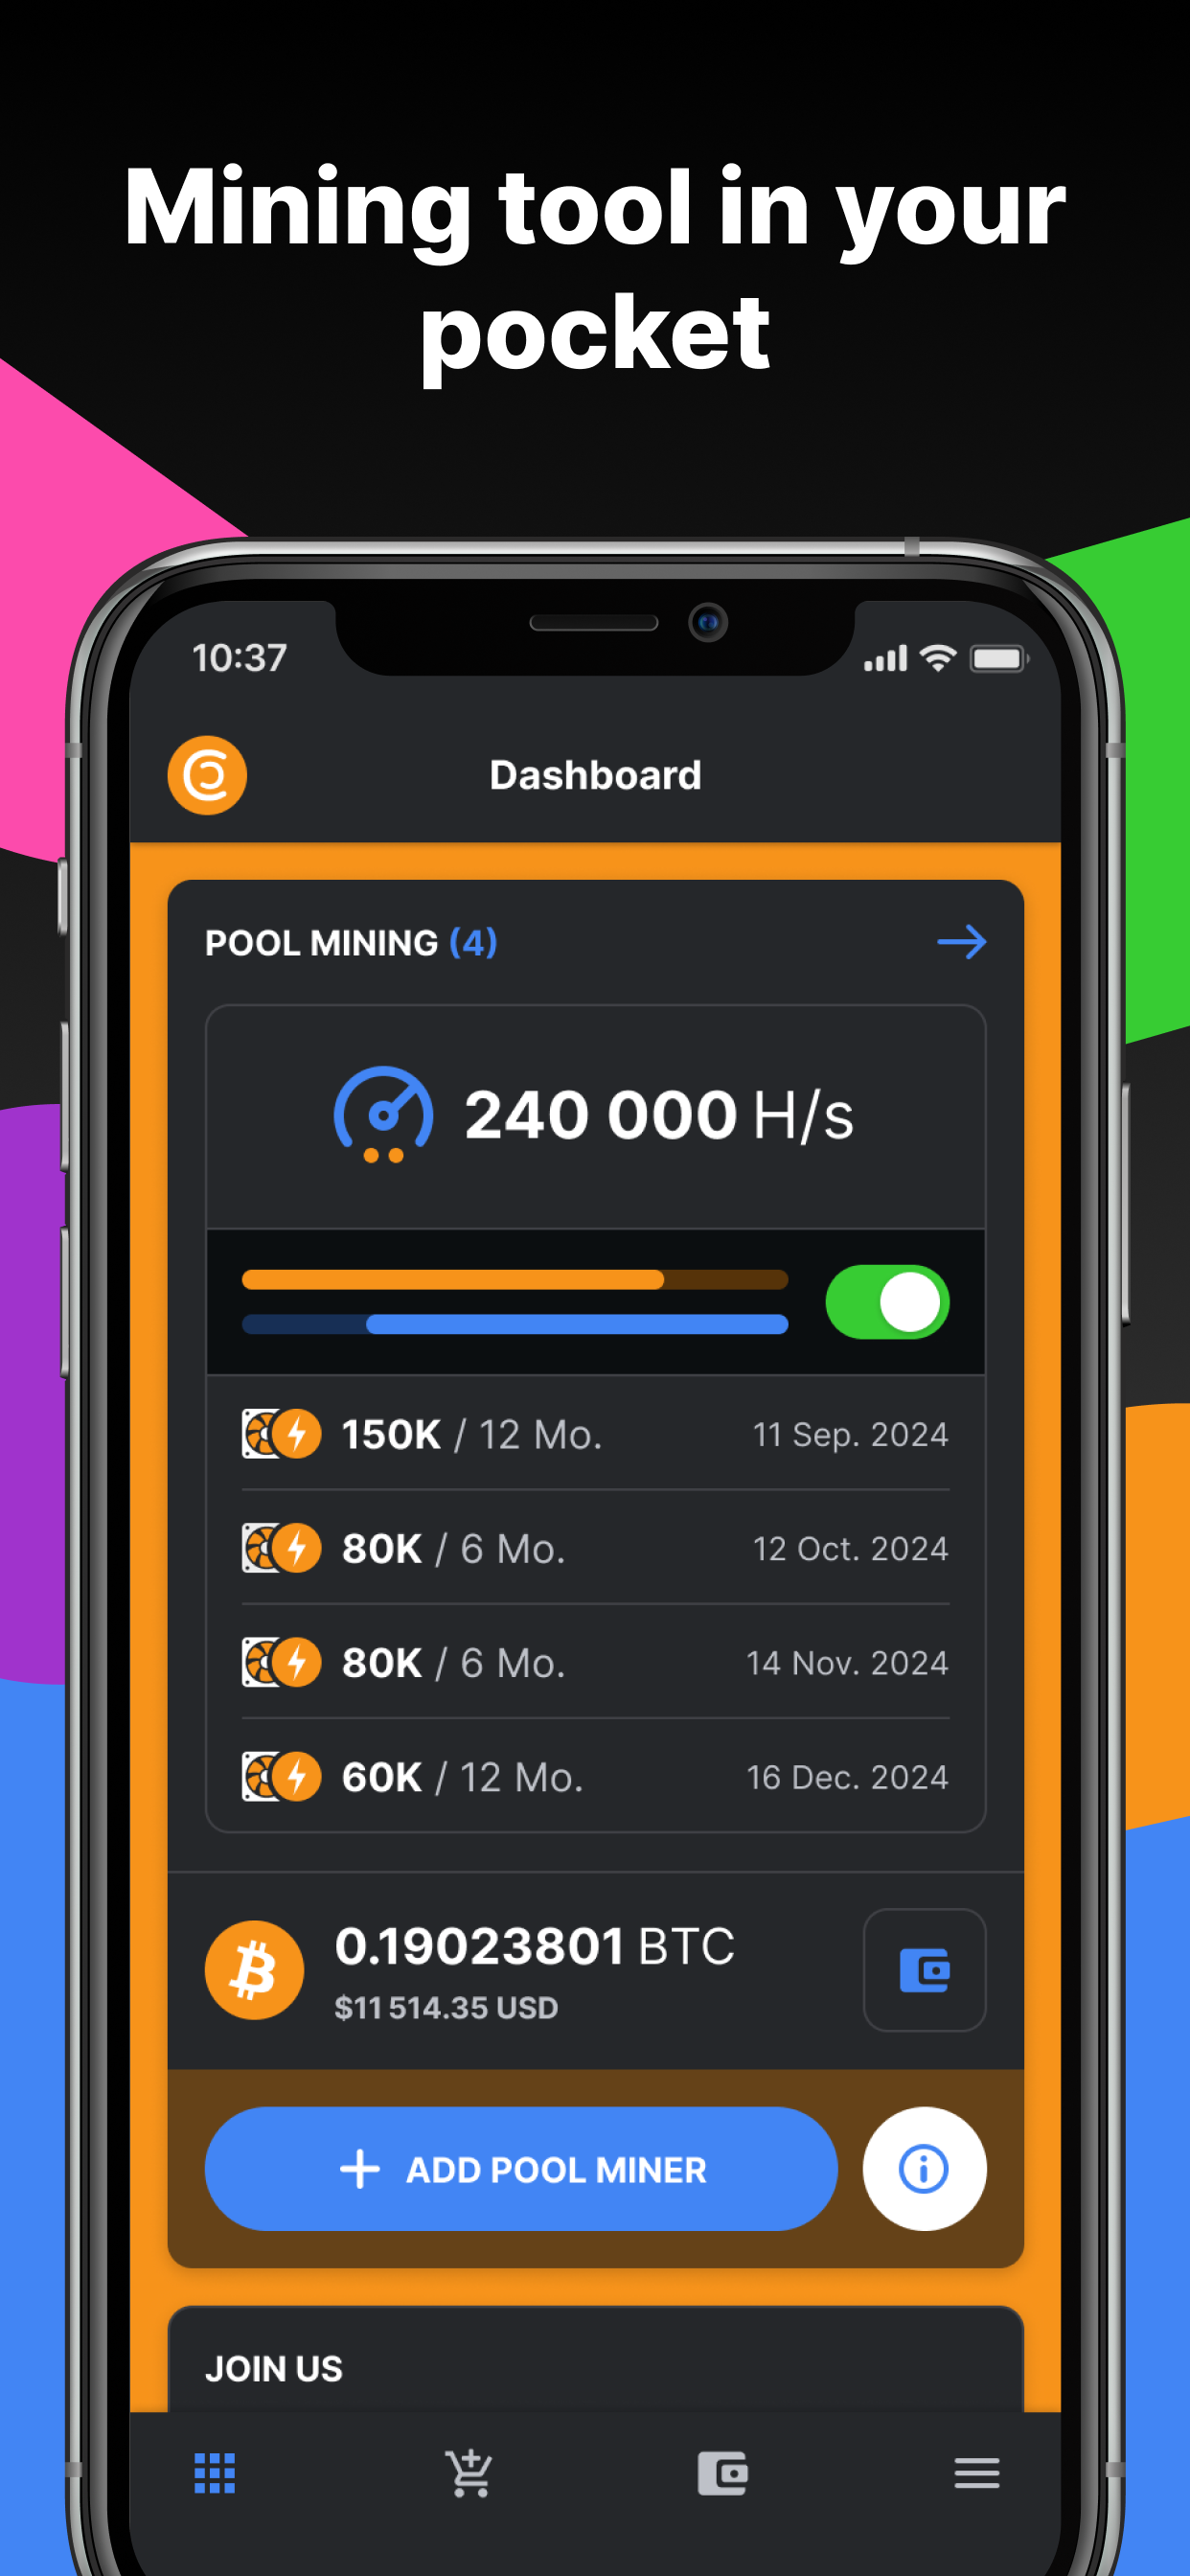Screen dimensions: 1190x2576
Task: Open the hamburger menu tab in the bottom bar
Action: pyautogui.click(x=976, y=2473)
